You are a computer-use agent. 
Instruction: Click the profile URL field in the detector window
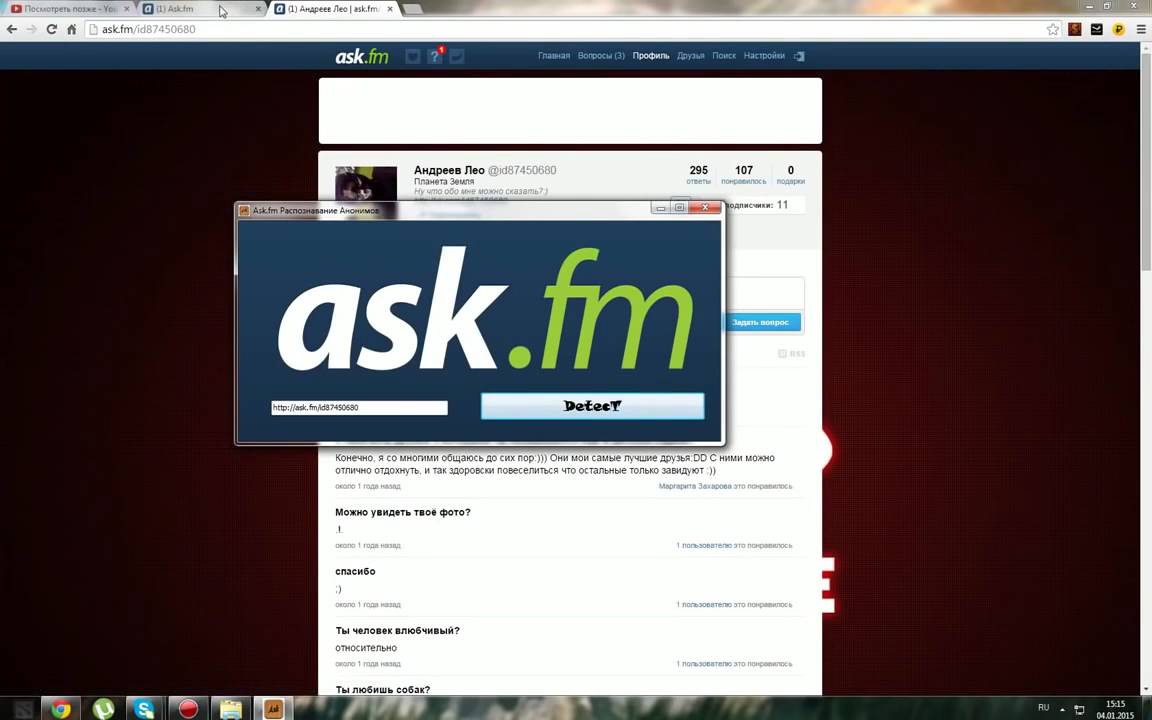pos(359,407)
